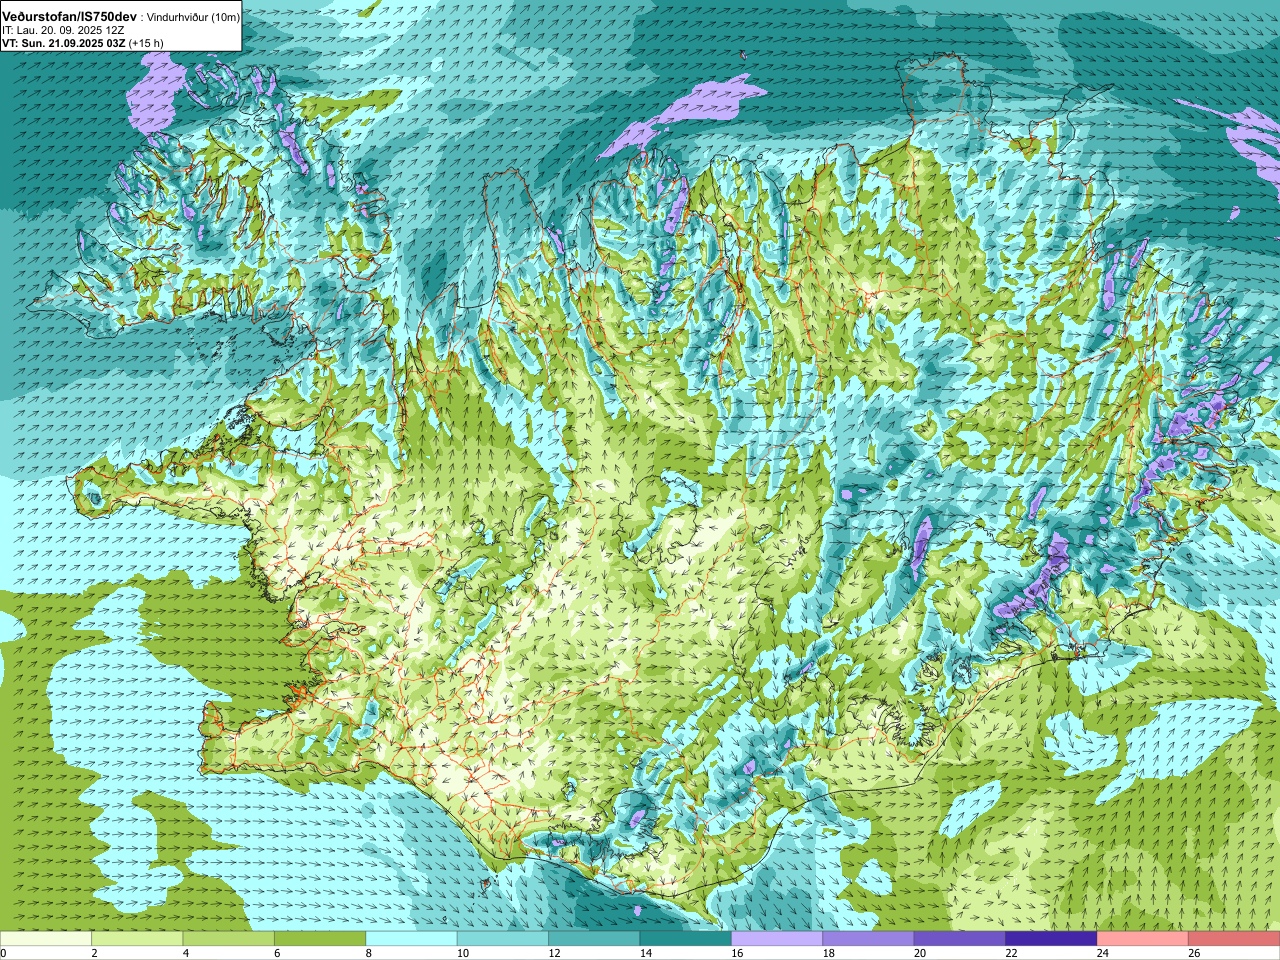Click the '(+15 h)' forecast offset text
The width and height of the screenshot is (1280, 960).
click(146, 43)
